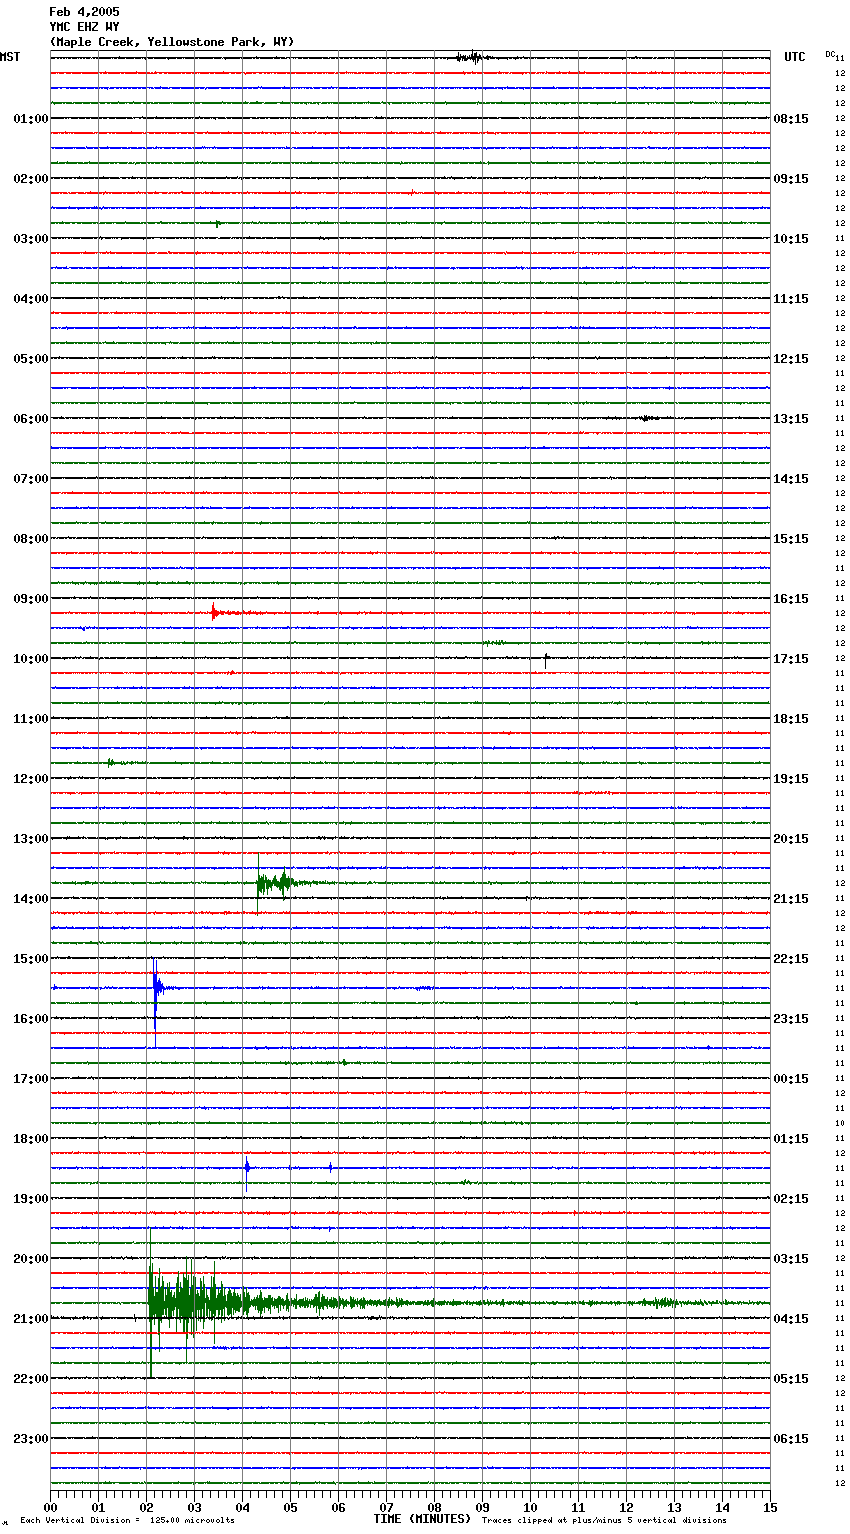Click the 20:15 UTC row label
Viewport: 850px width, 1534px height.
791,839
